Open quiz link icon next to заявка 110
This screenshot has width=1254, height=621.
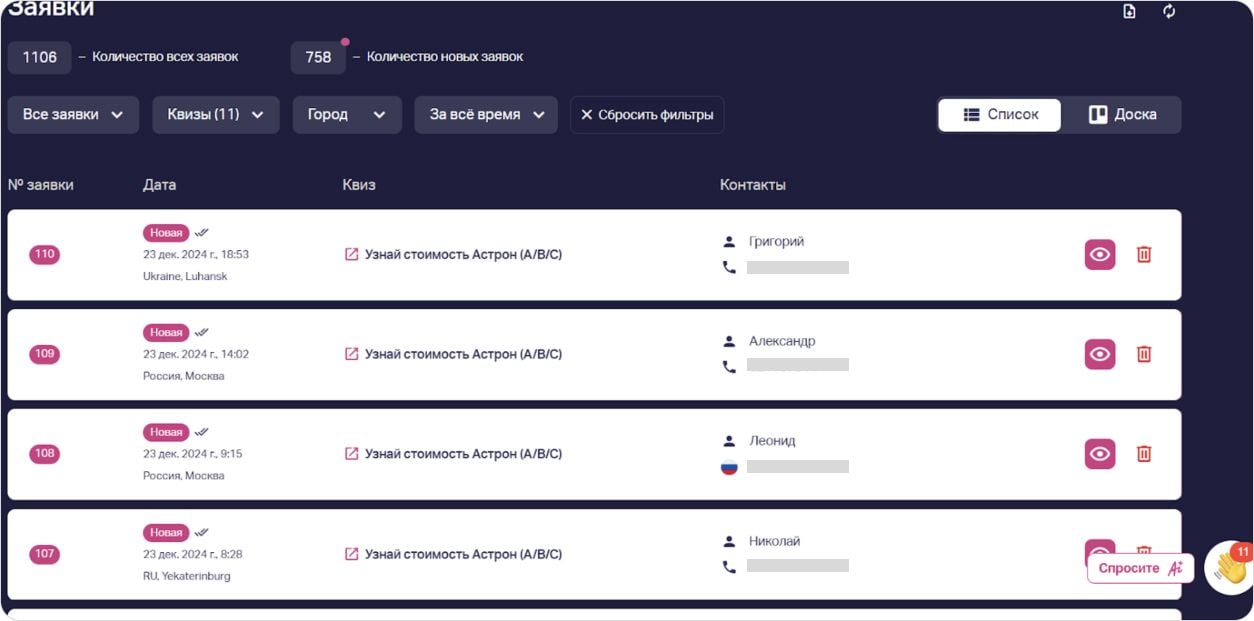coord(349,254)
